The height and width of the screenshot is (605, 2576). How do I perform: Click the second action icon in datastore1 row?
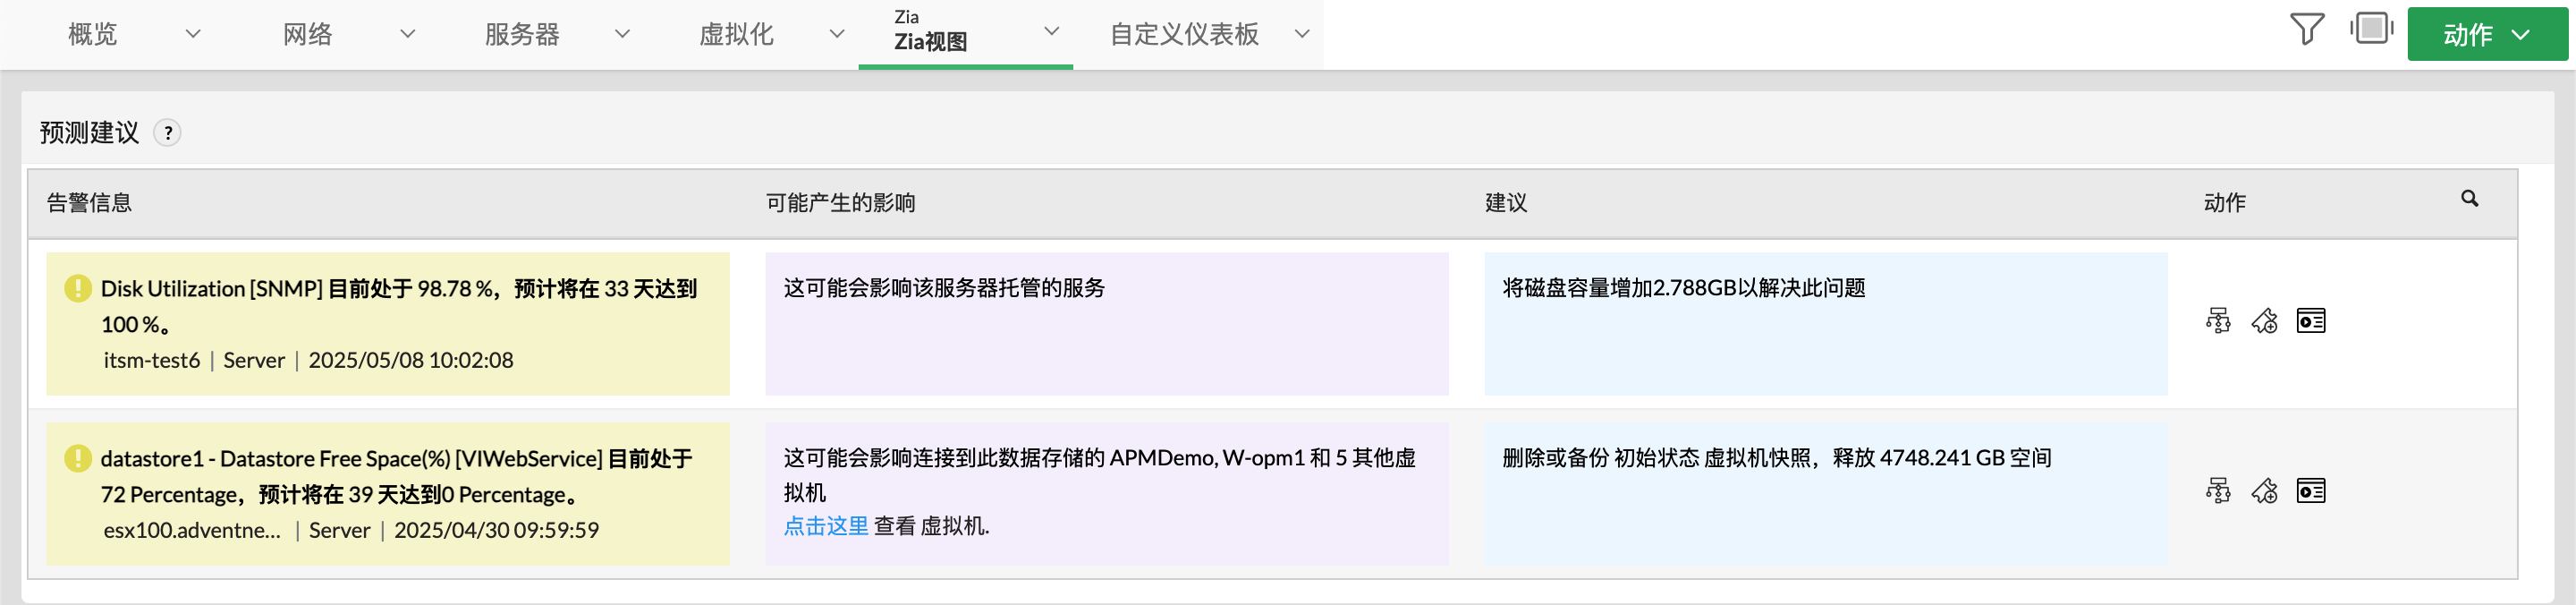tap(2264, 491)
